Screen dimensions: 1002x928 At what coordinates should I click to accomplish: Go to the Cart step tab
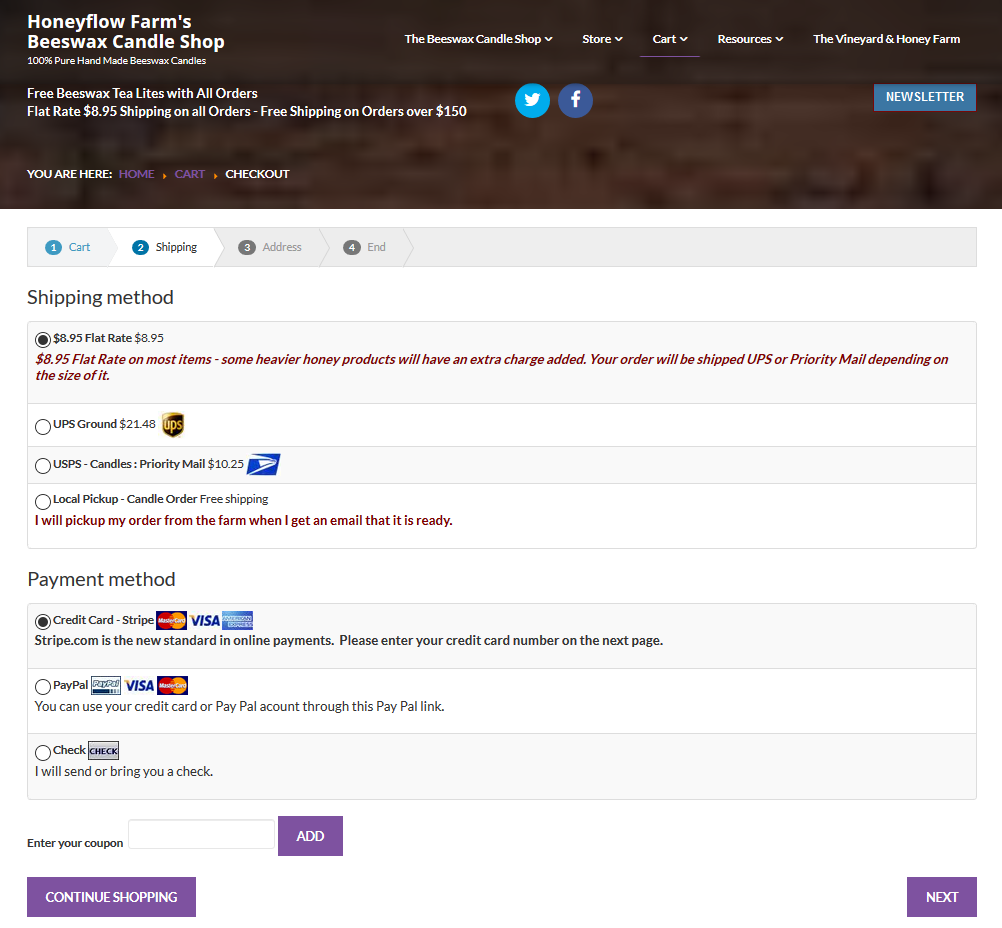[68, 247]
